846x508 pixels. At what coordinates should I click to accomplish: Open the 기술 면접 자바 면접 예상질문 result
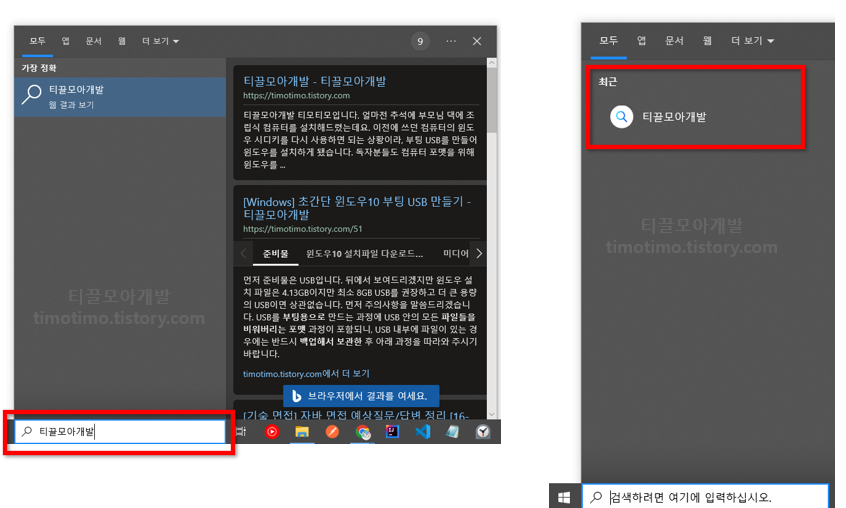pyautogui.click(x=356, y=414)
